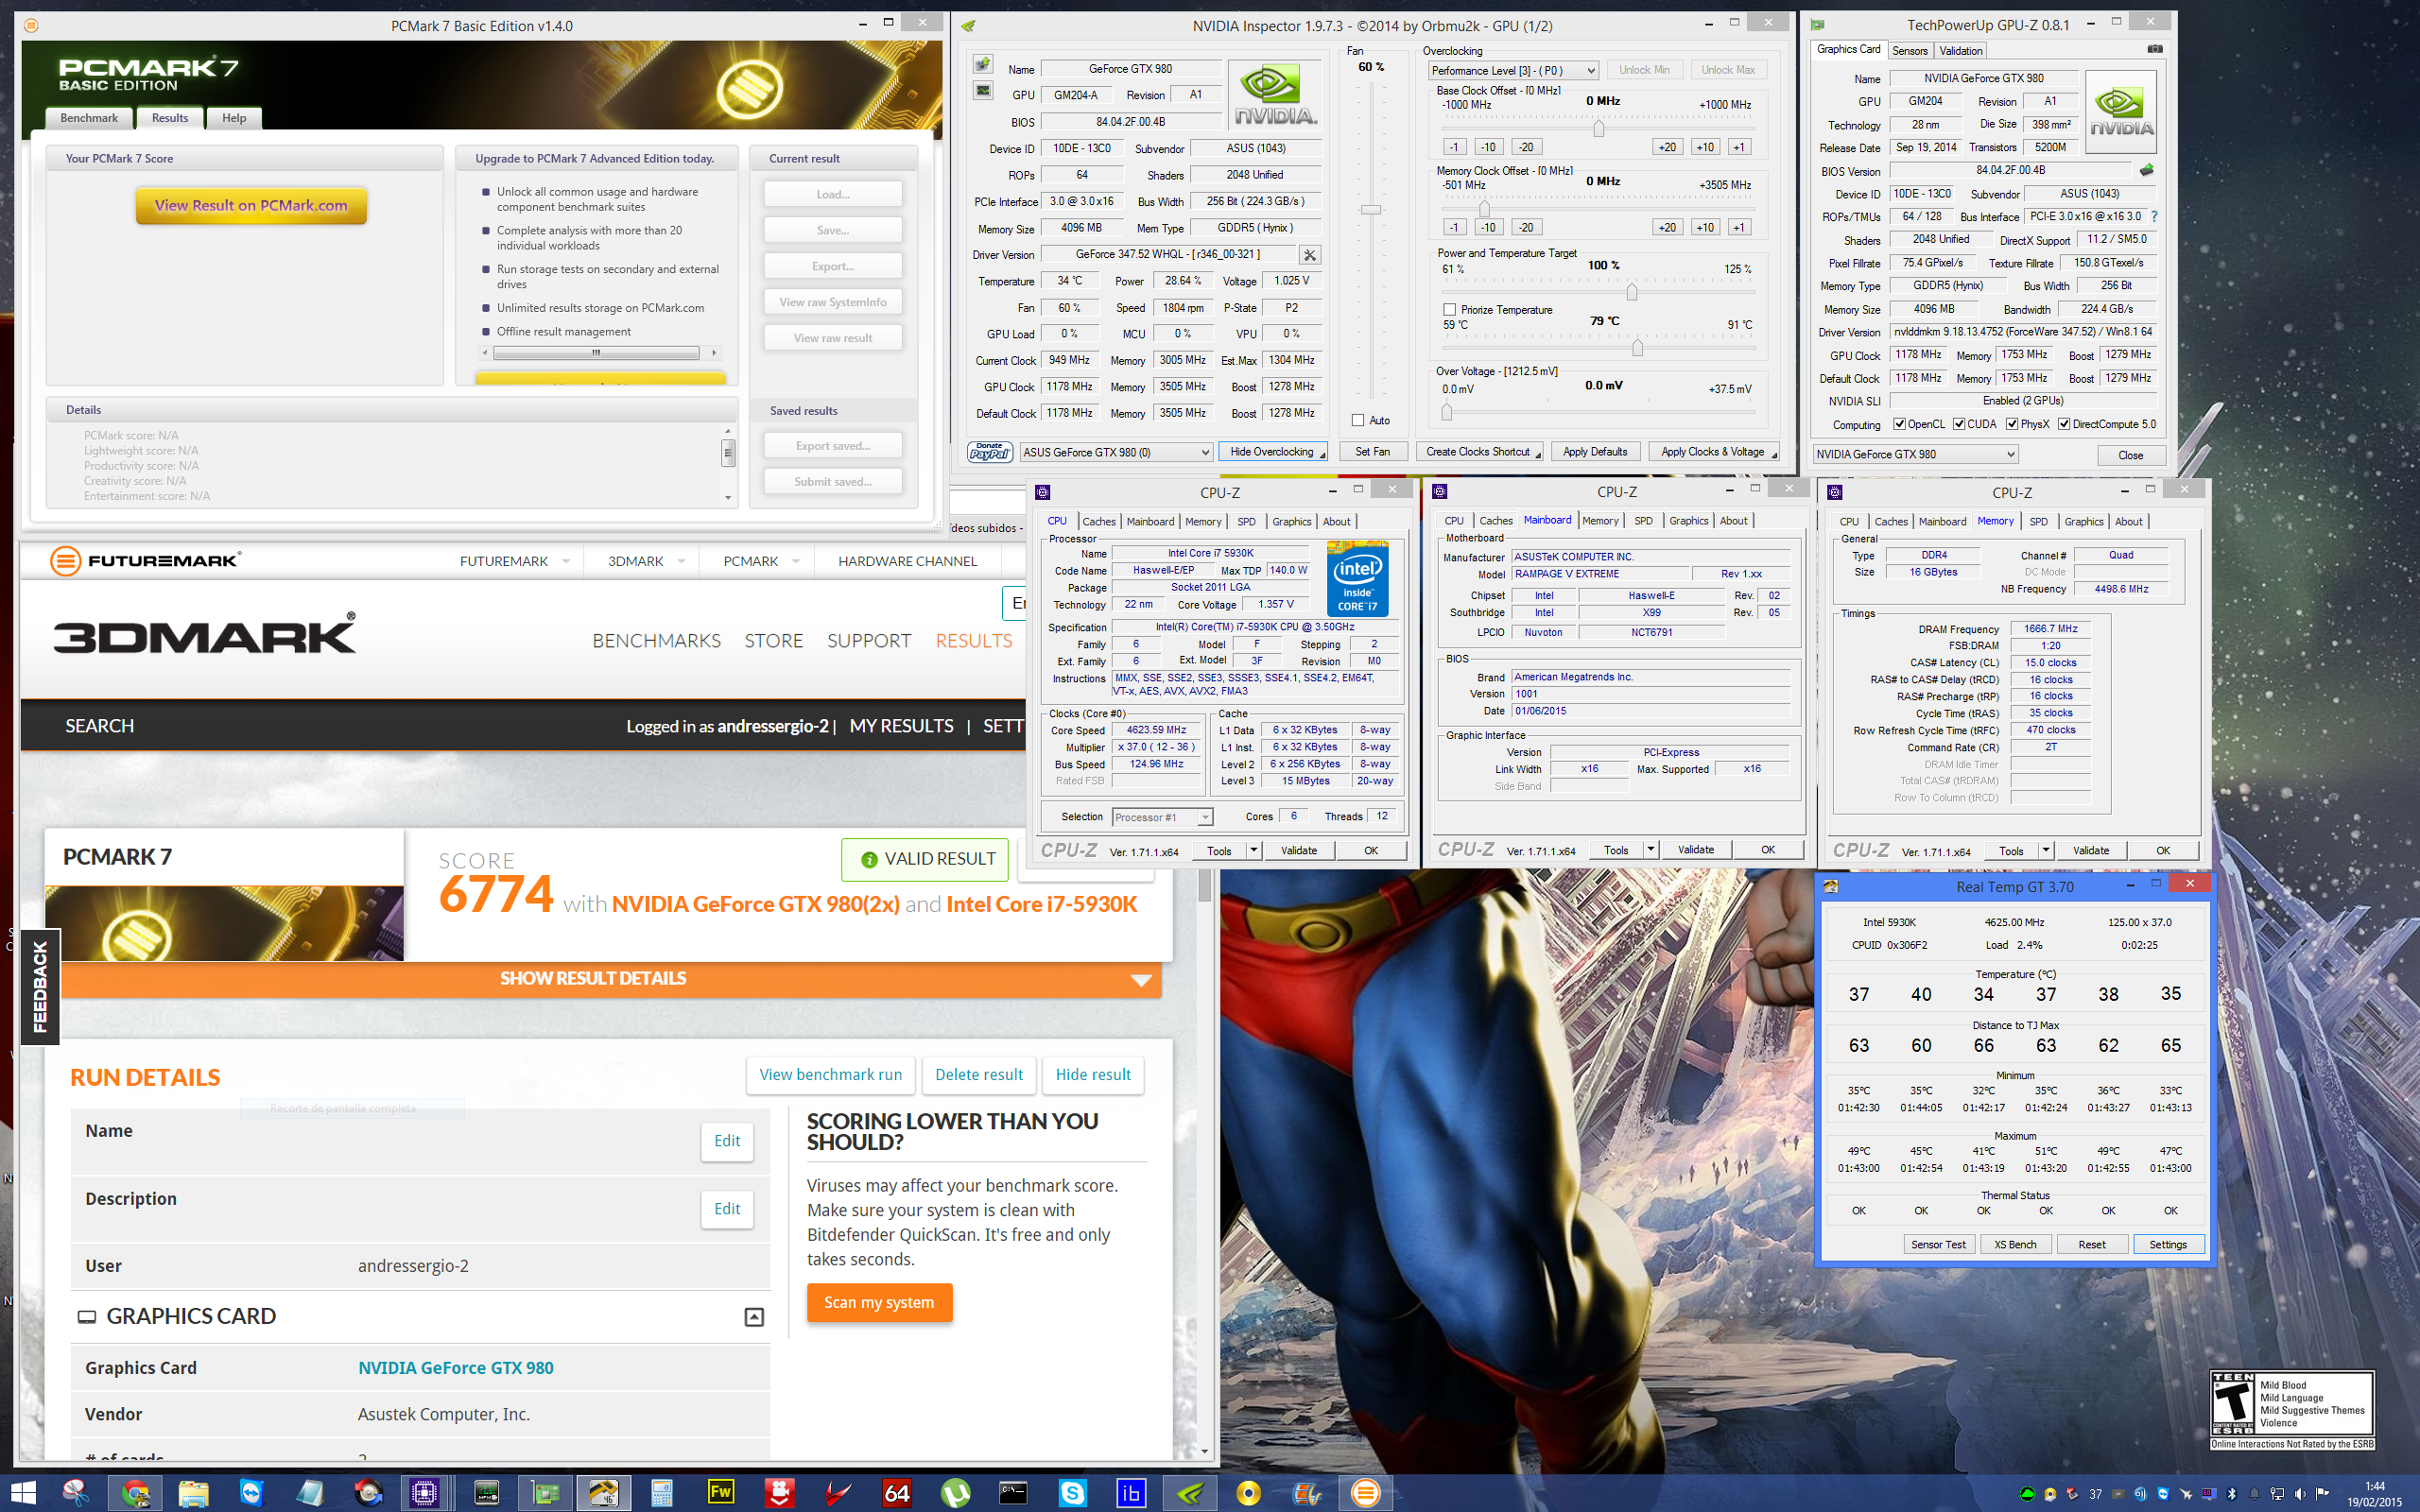Open the ASUS GeForce GTX 980 (0) GPU selector
Image resolution: width=2420 pixels, height=1512 pixels.
point(1116,452)
